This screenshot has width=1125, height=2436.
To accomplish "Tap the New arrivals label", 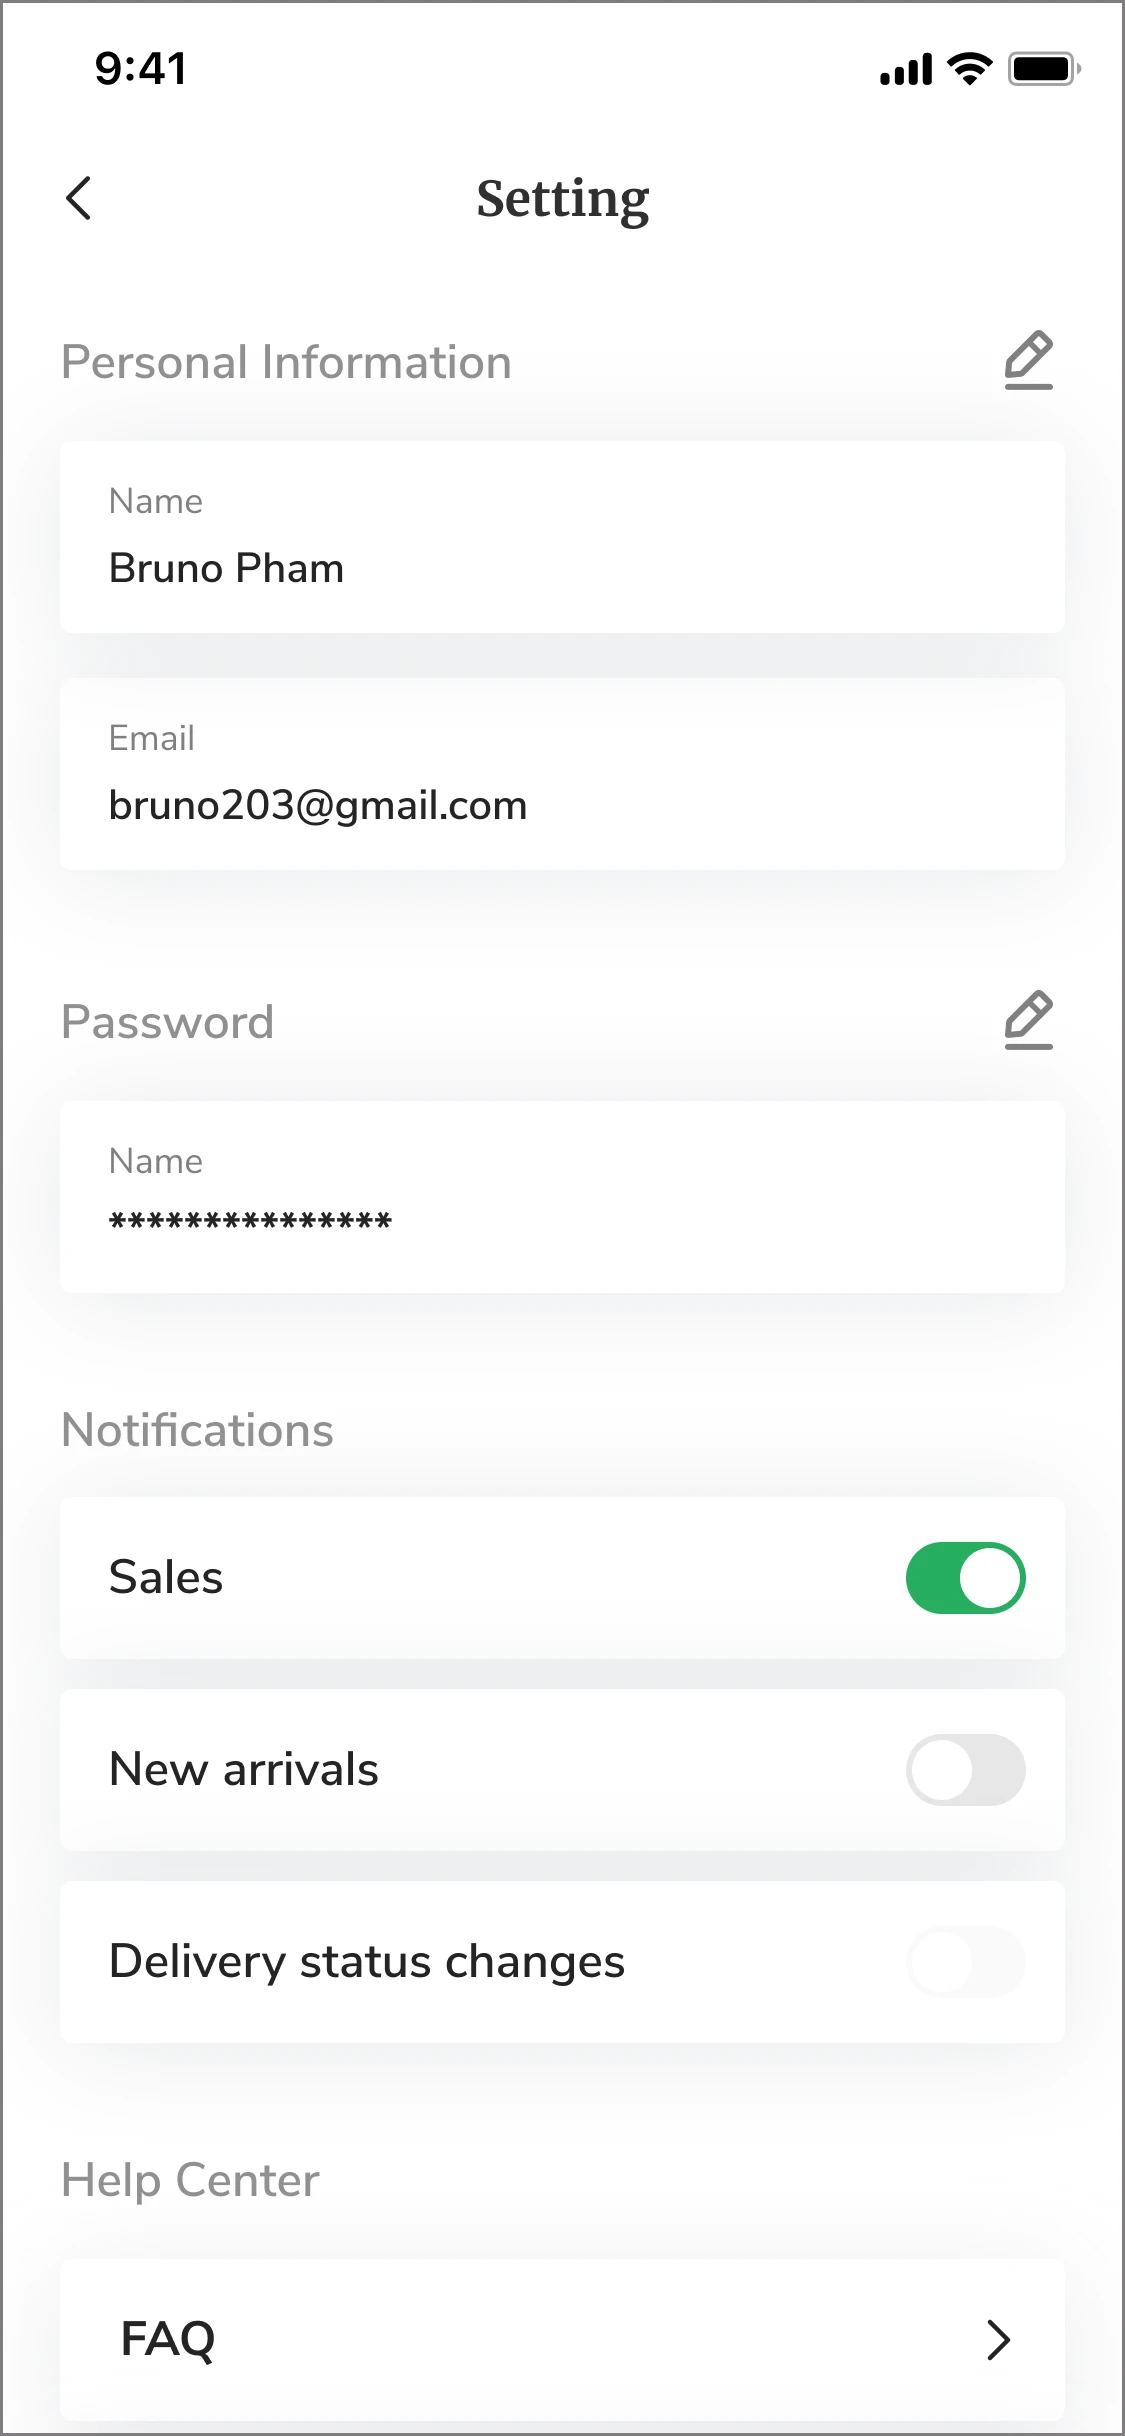I will pos(244,1770).
